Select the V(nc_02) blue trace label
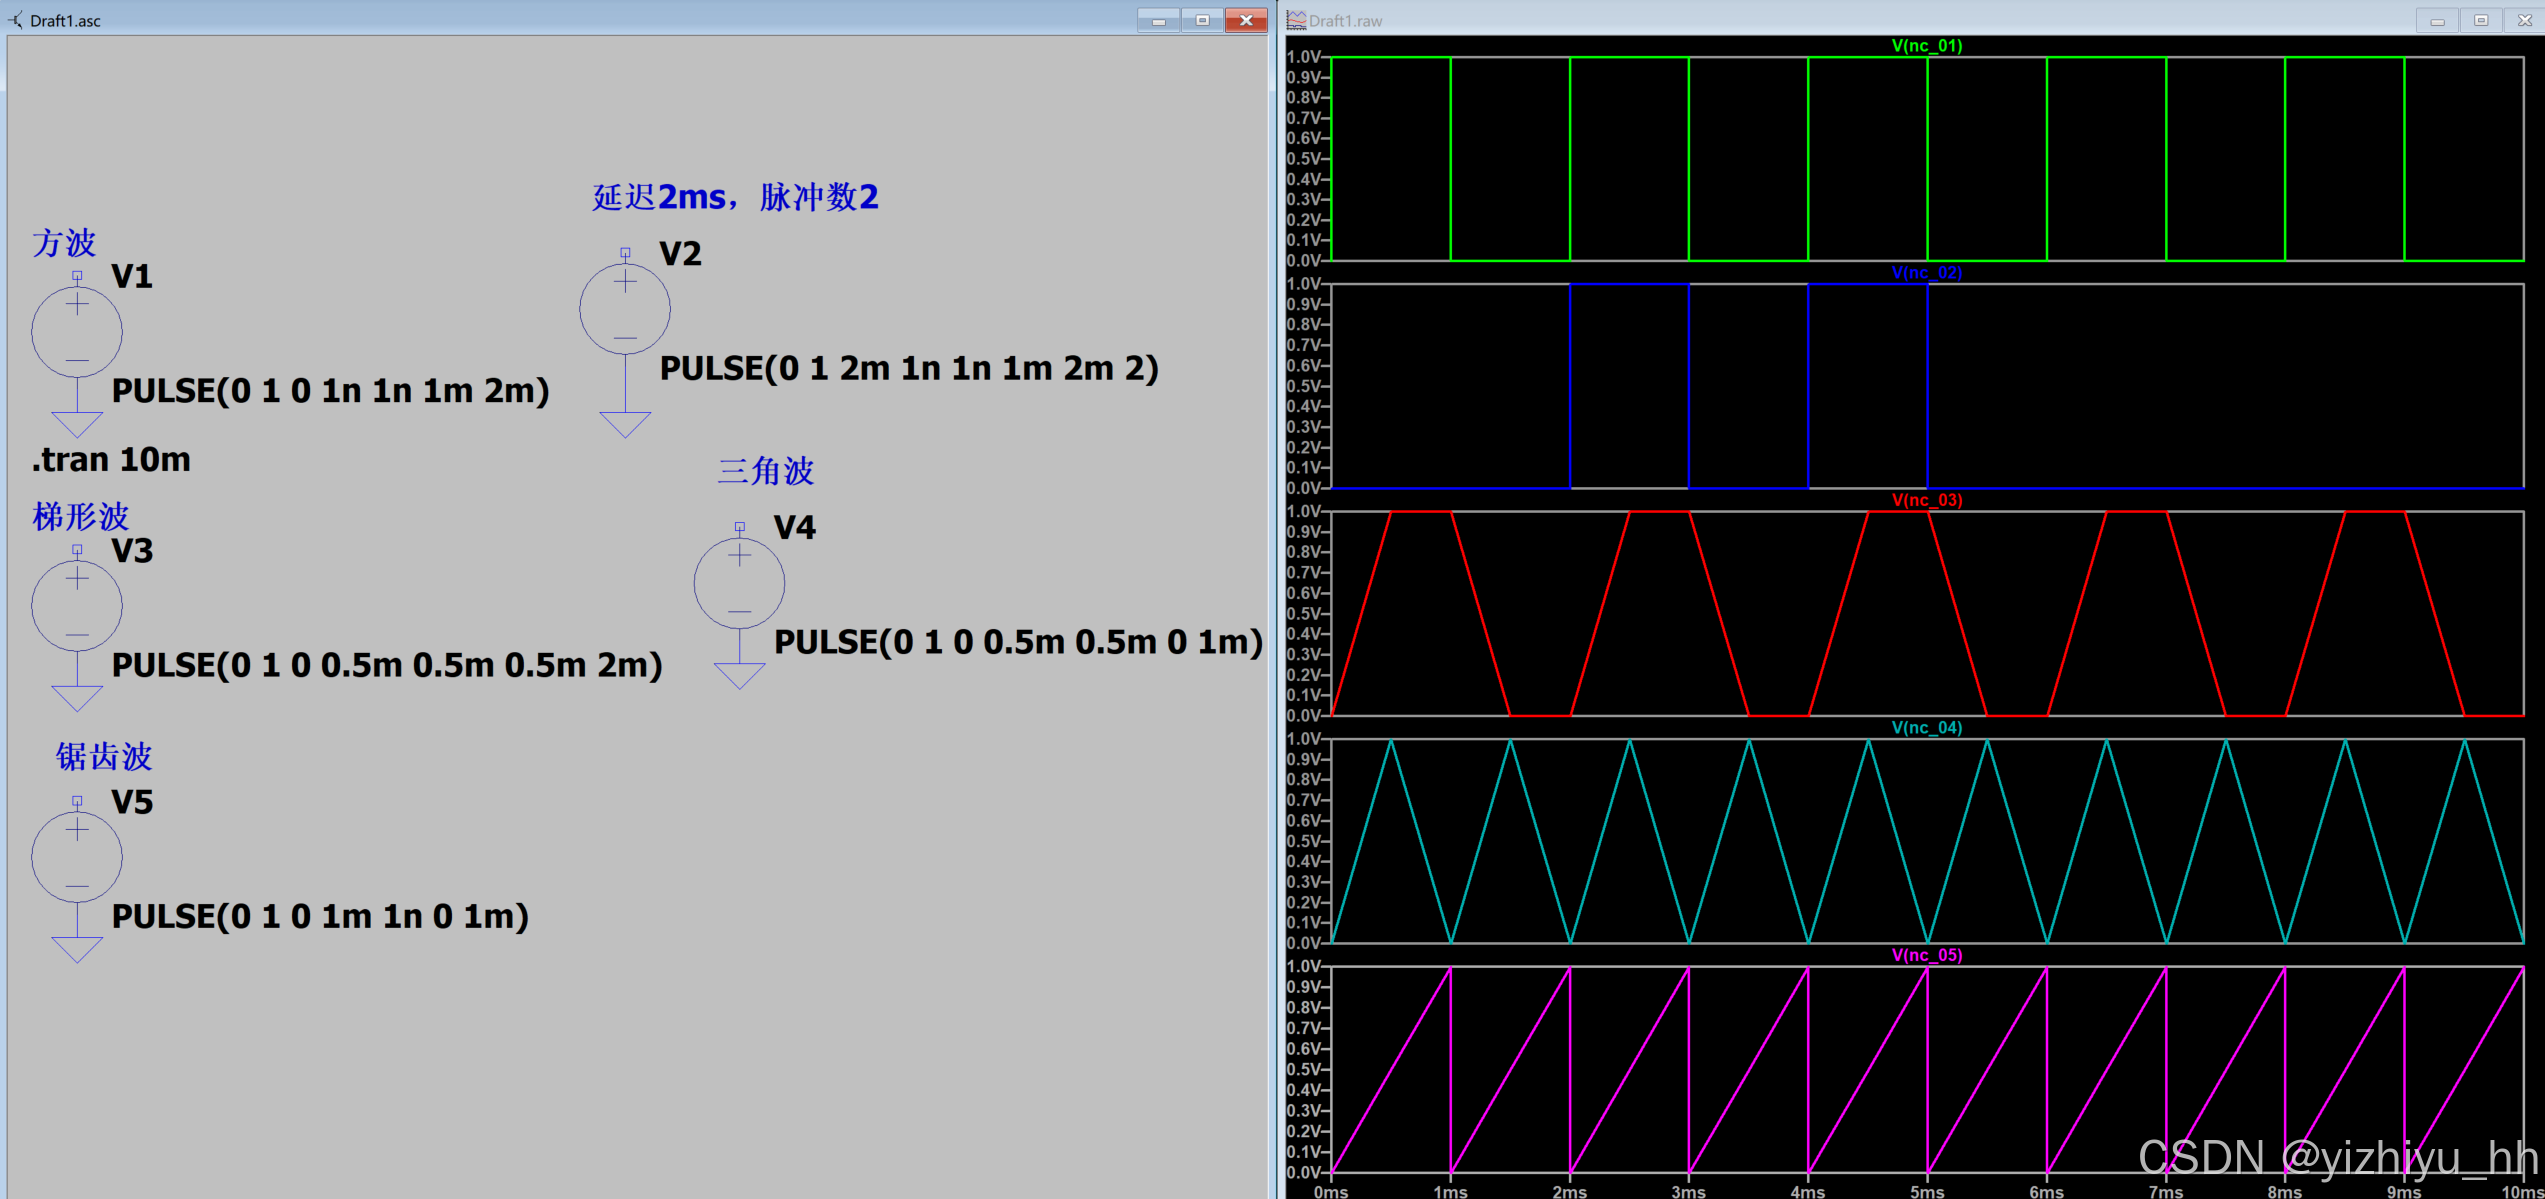2545x1199 pixels. pyautogui.click(x=1926, y=273)
